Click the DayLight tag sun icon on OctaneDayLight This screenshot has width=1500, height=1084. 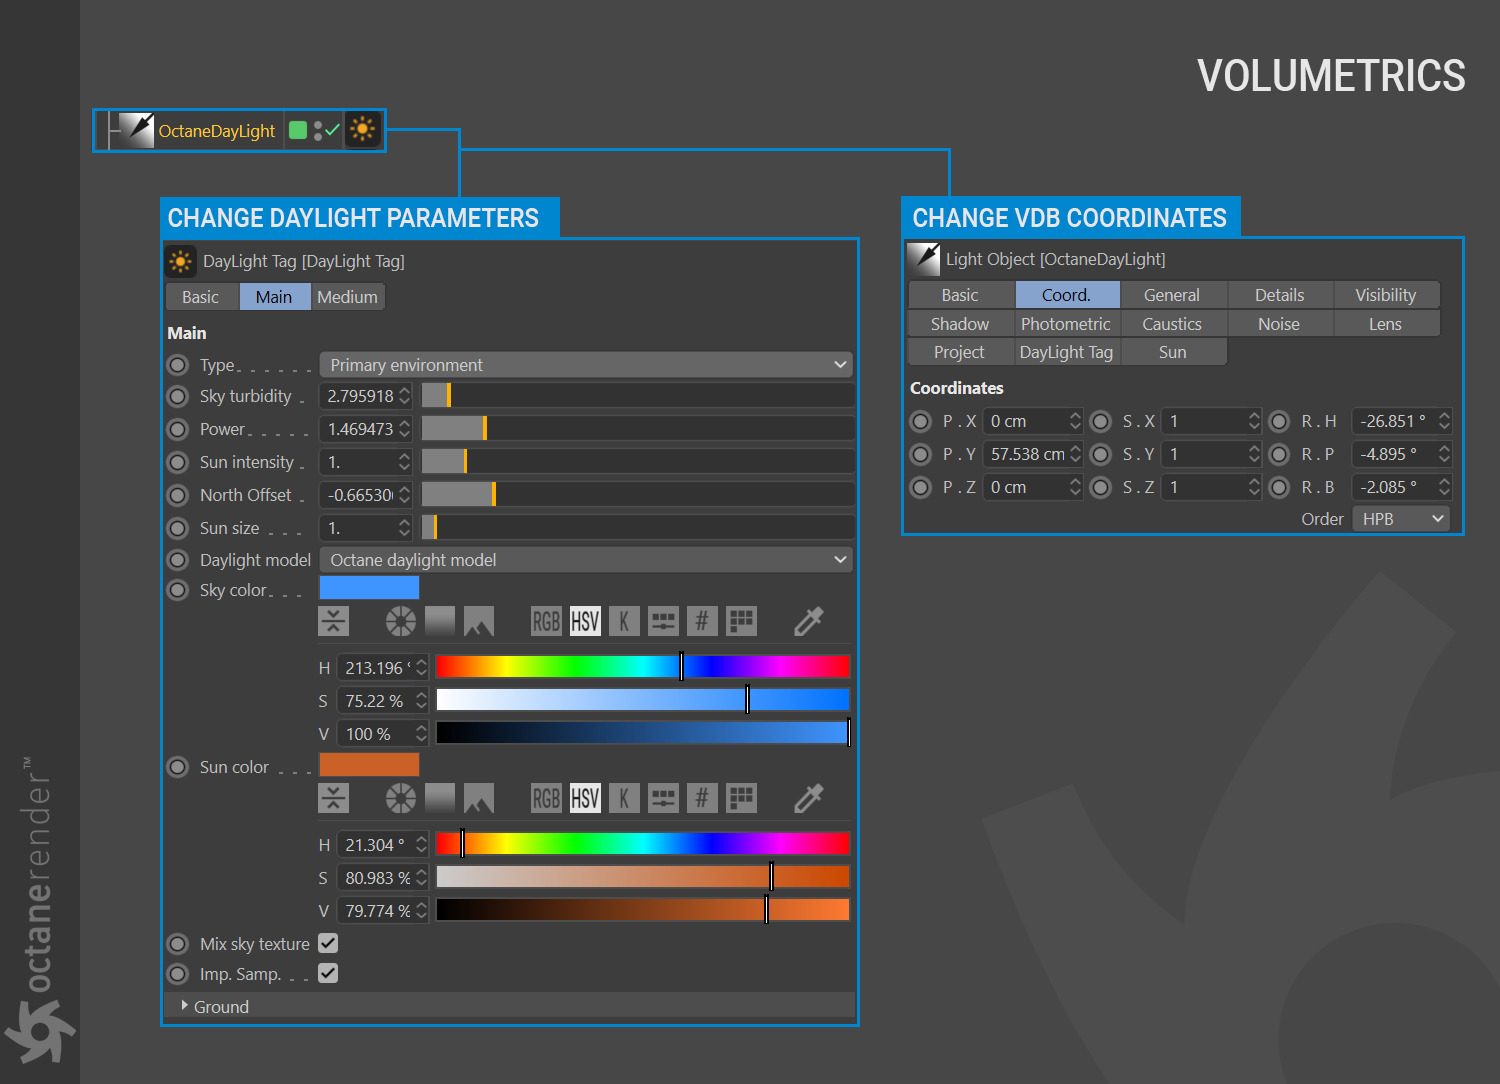pos(362,130)
